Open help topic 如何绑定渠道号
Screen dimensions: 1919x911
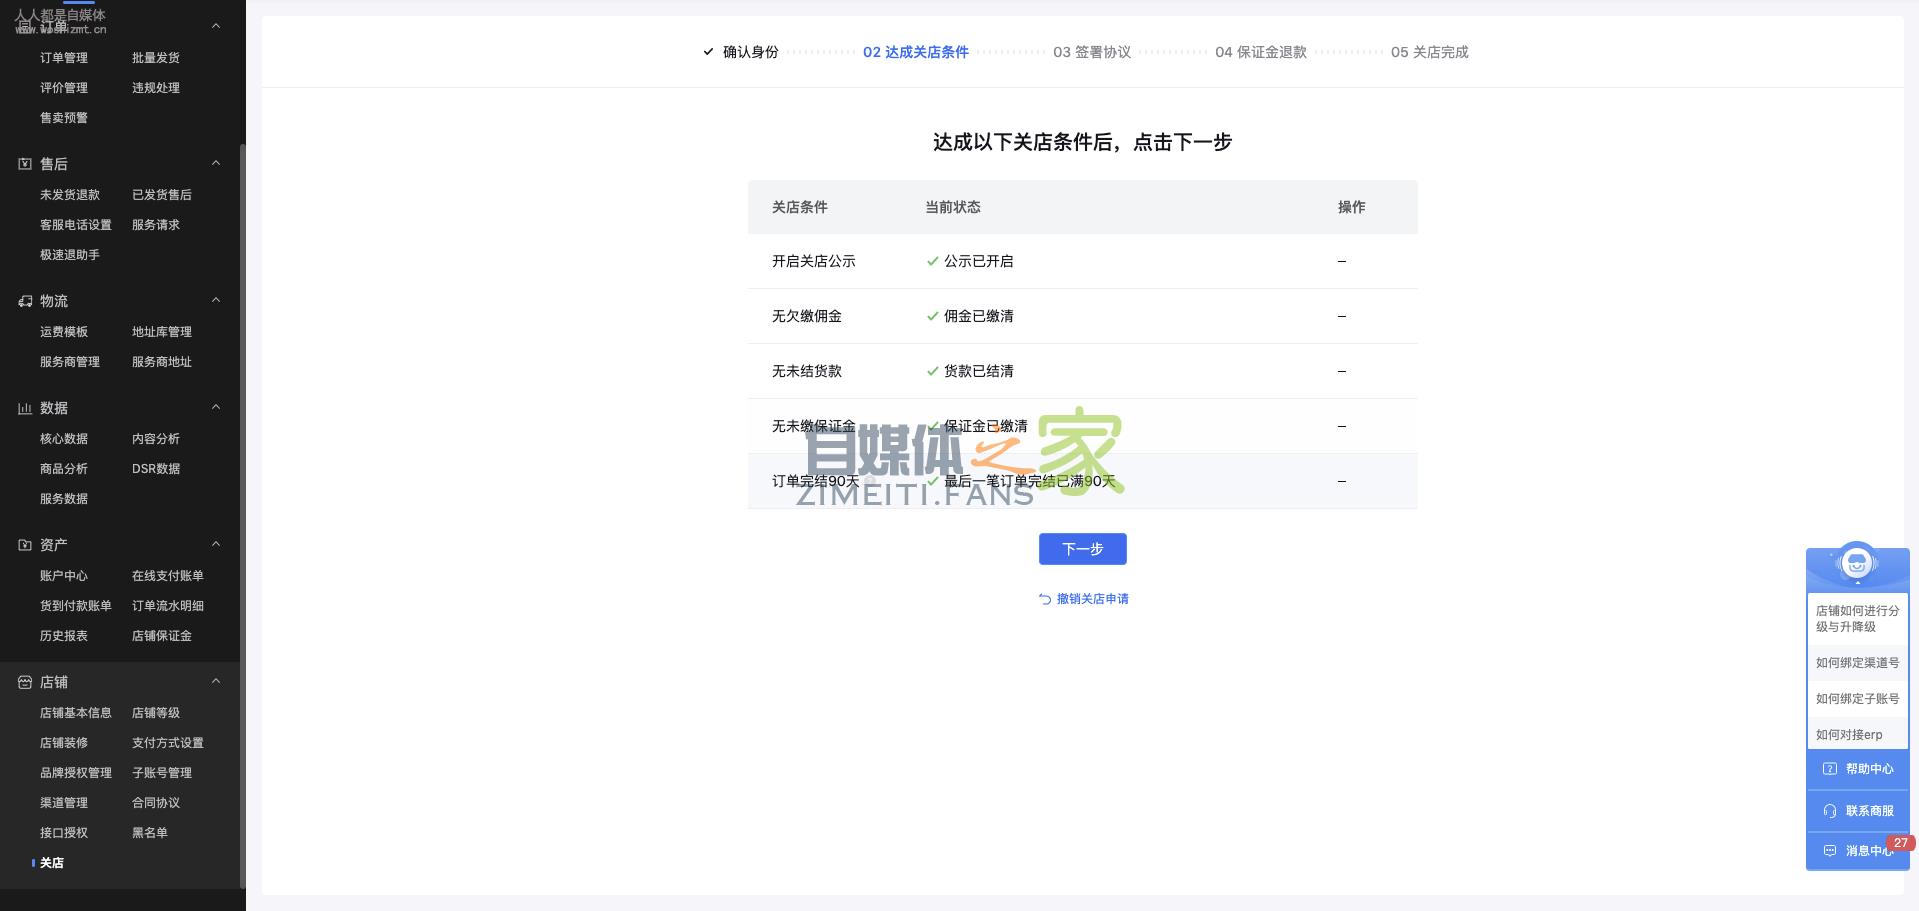pos(1857,663)
